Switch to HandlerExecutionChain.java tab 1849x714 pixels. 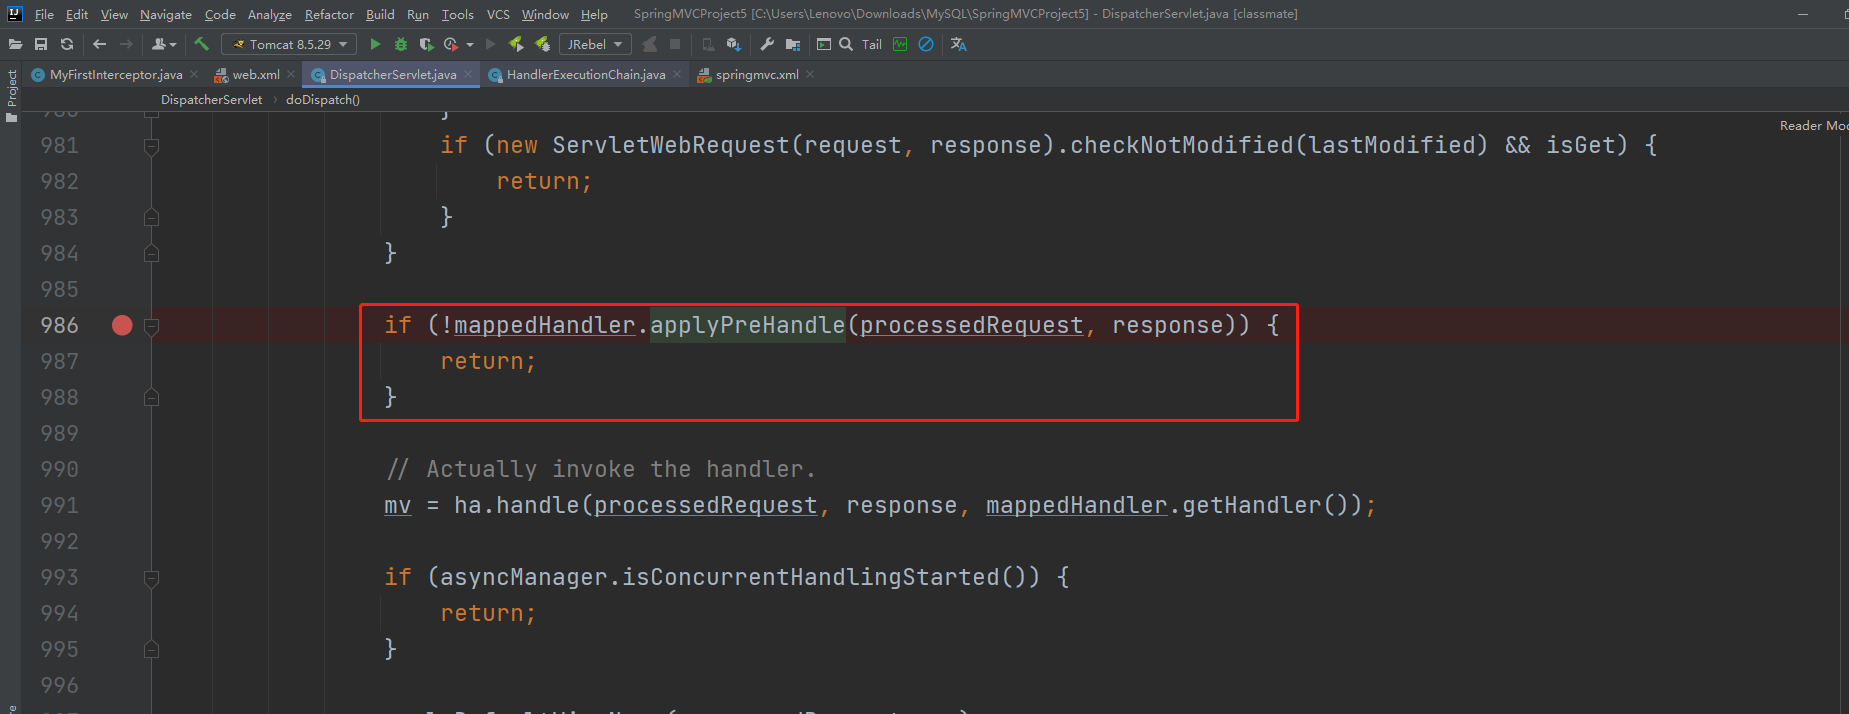[586, 74]
